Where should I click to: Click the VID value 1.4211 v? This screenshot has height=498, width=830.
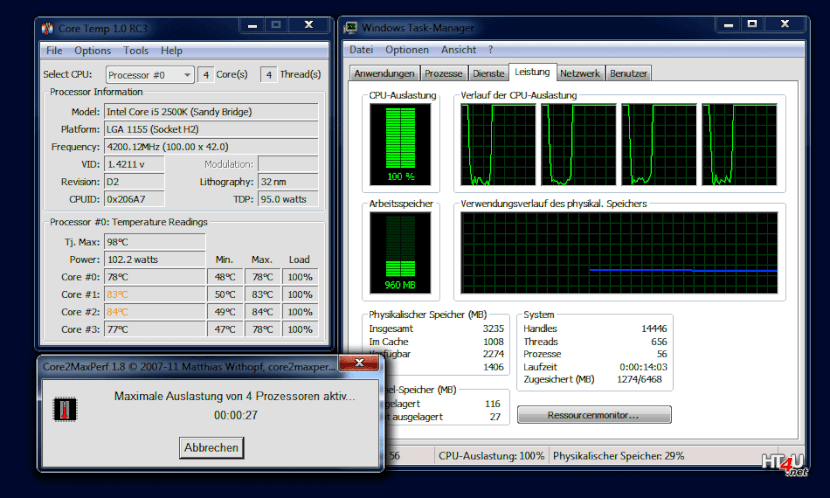point(134,164)
